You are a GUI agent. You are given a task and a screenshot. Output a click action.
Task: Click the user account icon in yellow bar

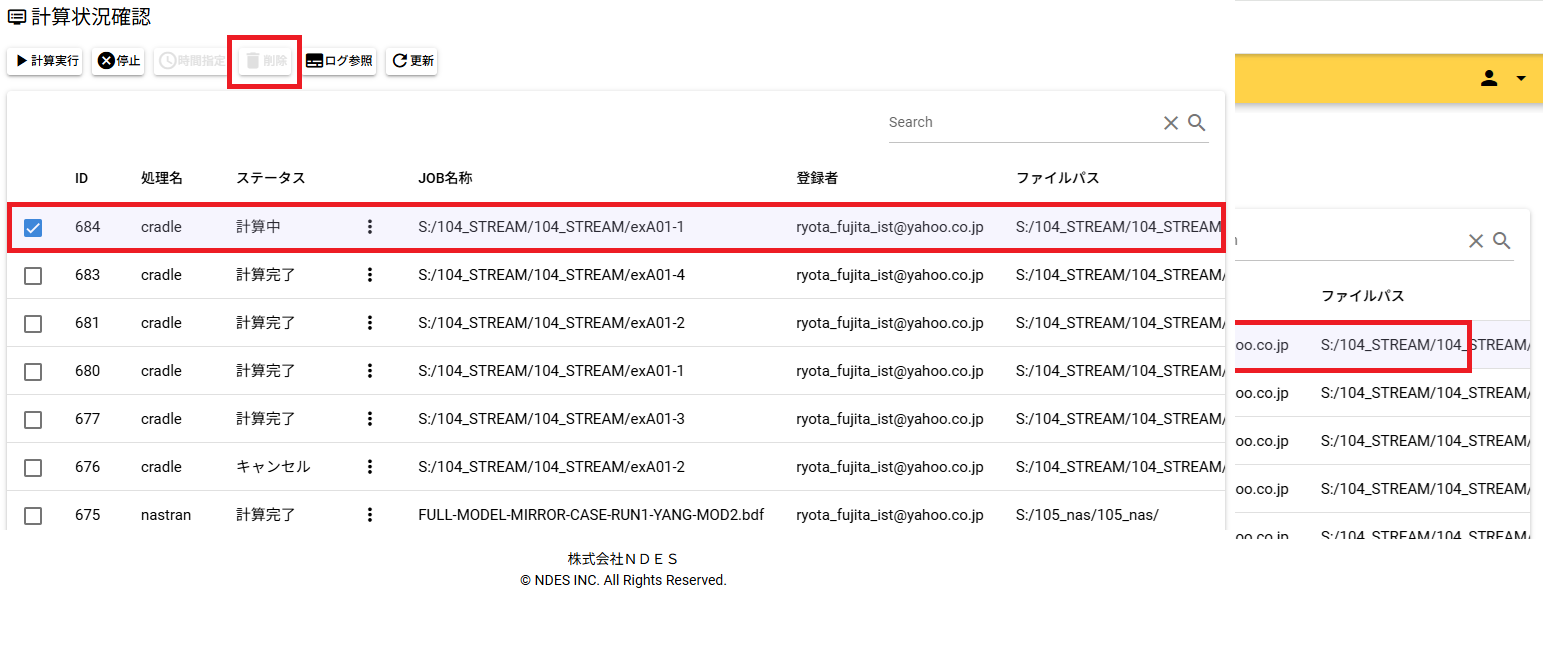[1489, 78]
